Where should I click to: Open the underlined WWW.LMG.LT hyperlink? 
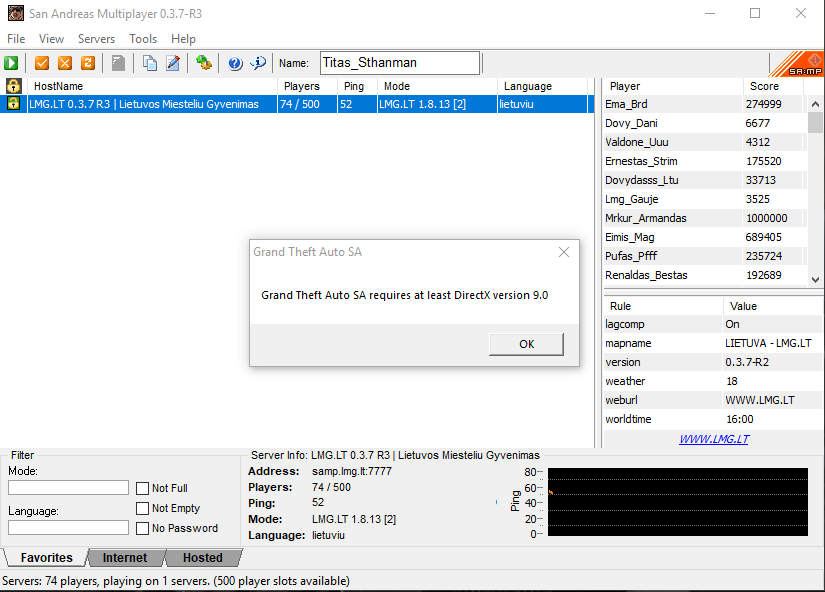[714, 439]
